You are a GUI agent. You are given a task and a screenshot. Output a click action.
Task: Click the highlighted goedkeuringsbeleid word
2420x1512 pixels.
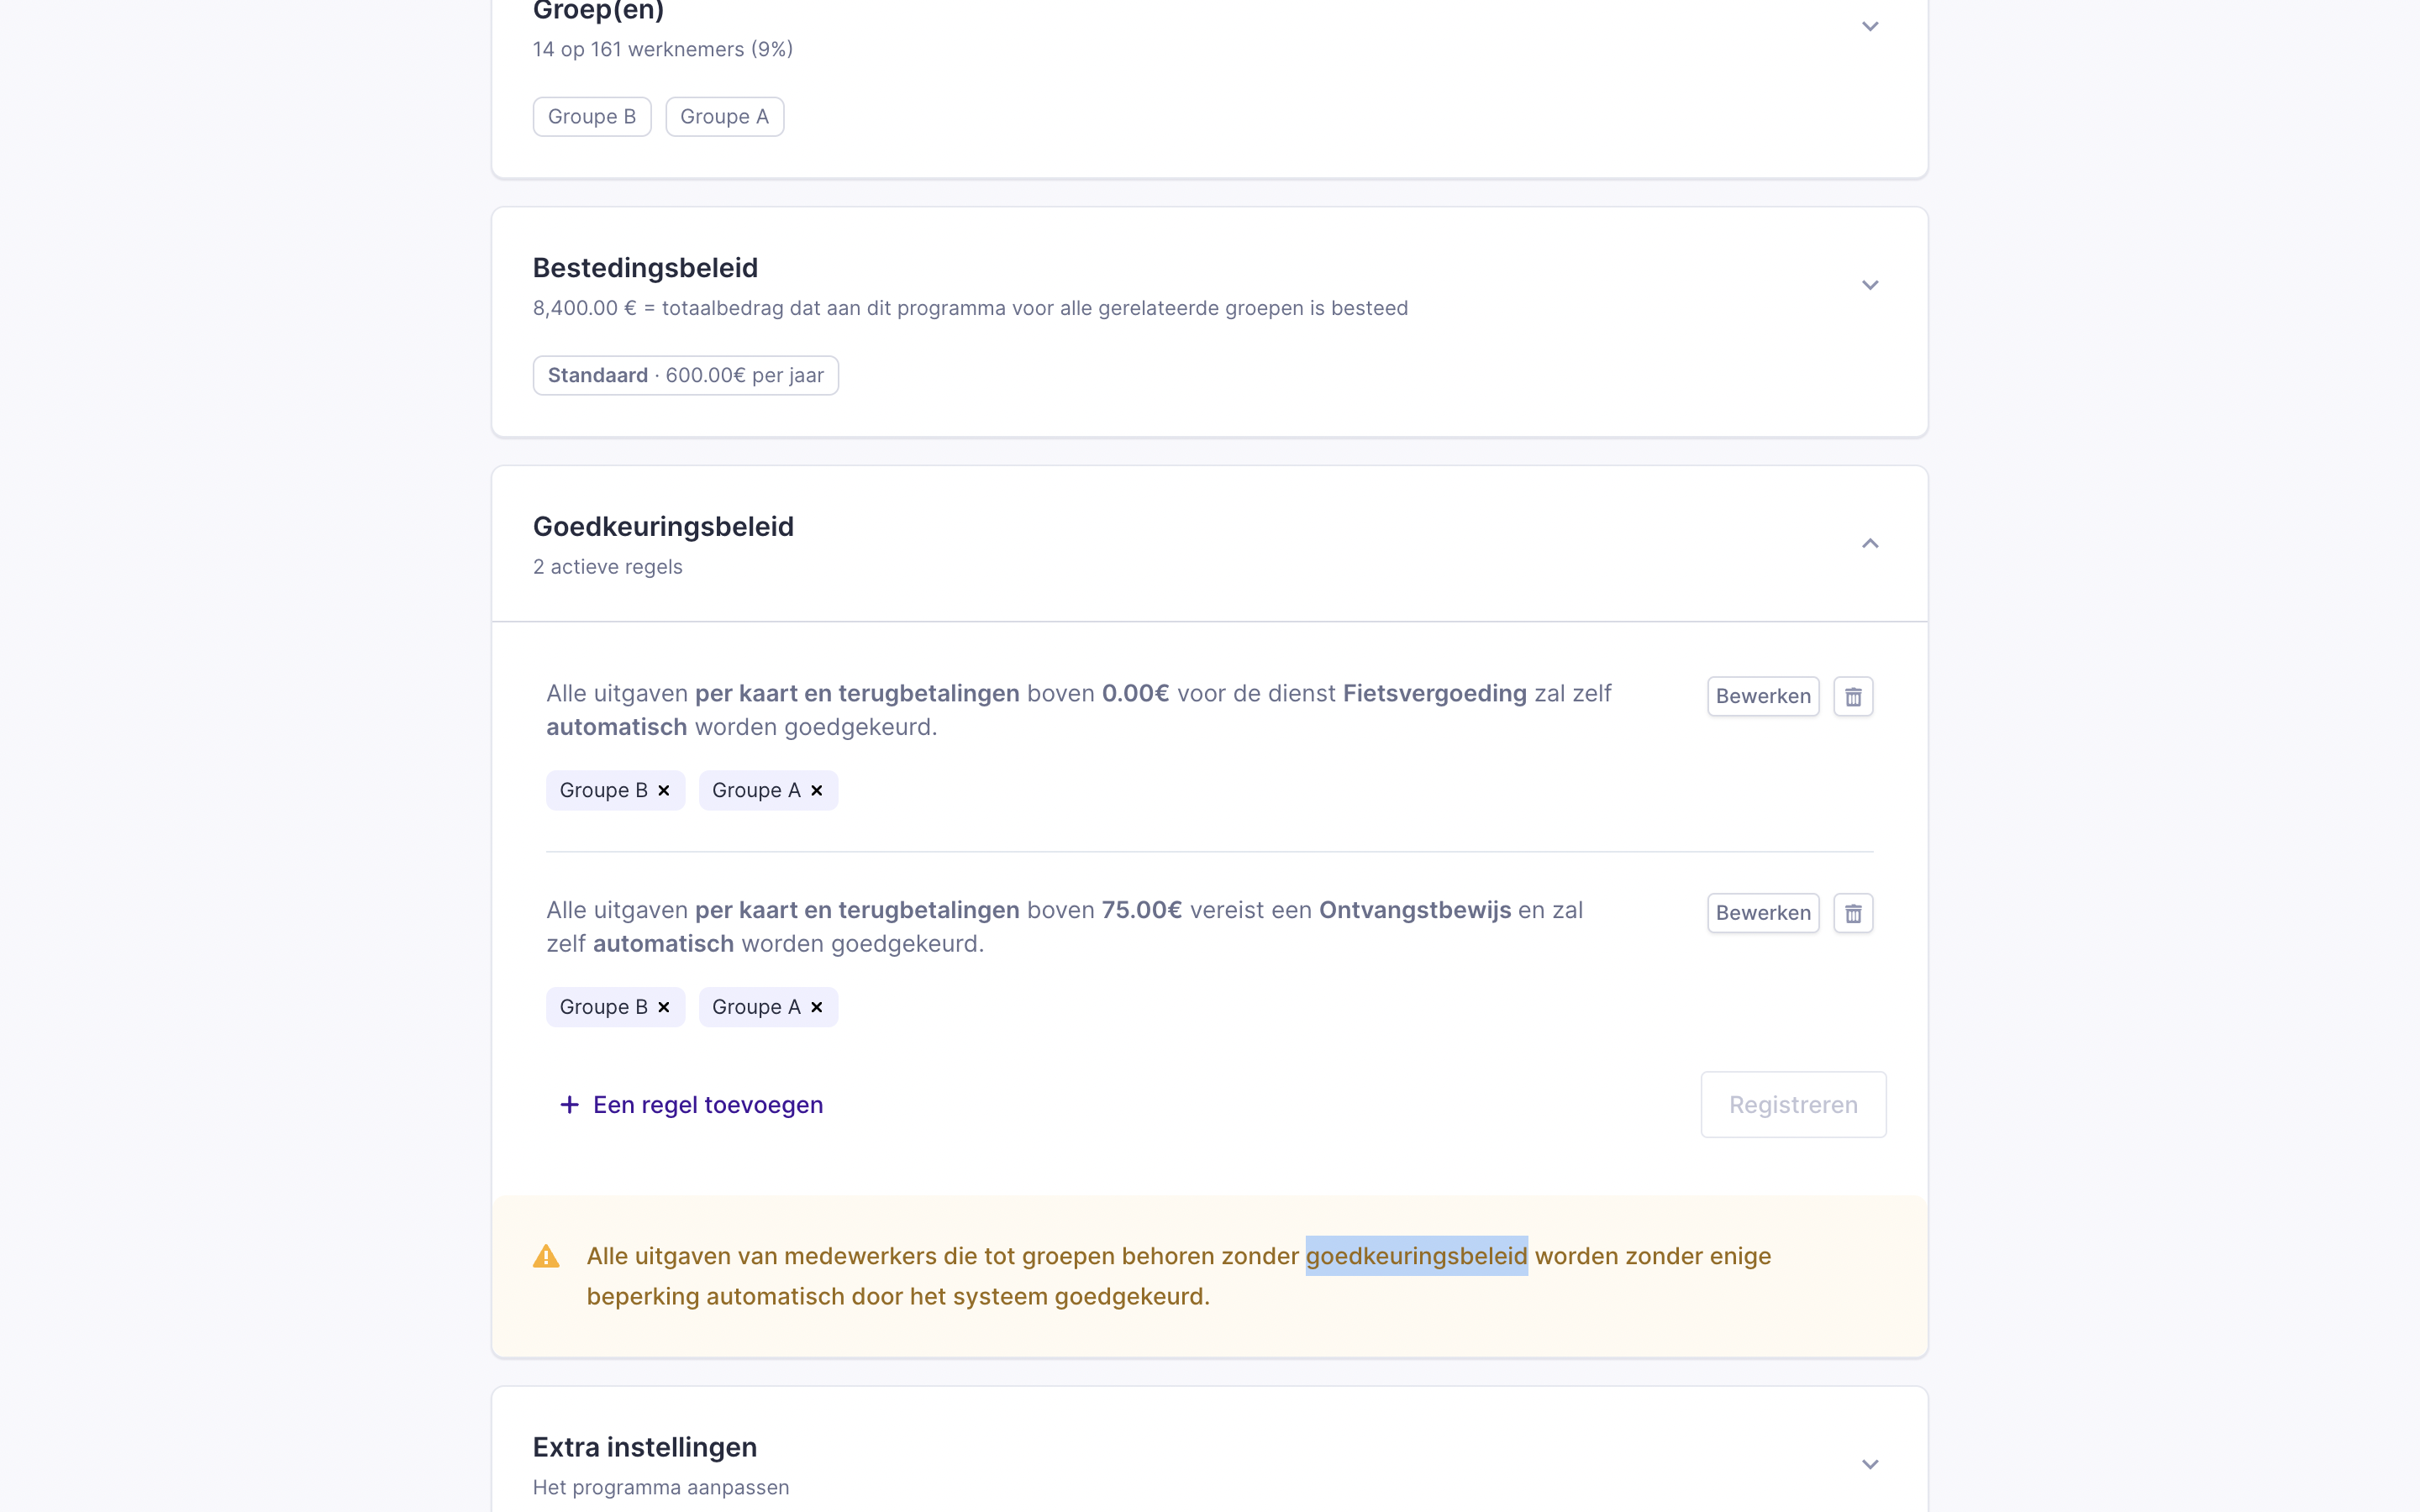click(1416, 1257)
